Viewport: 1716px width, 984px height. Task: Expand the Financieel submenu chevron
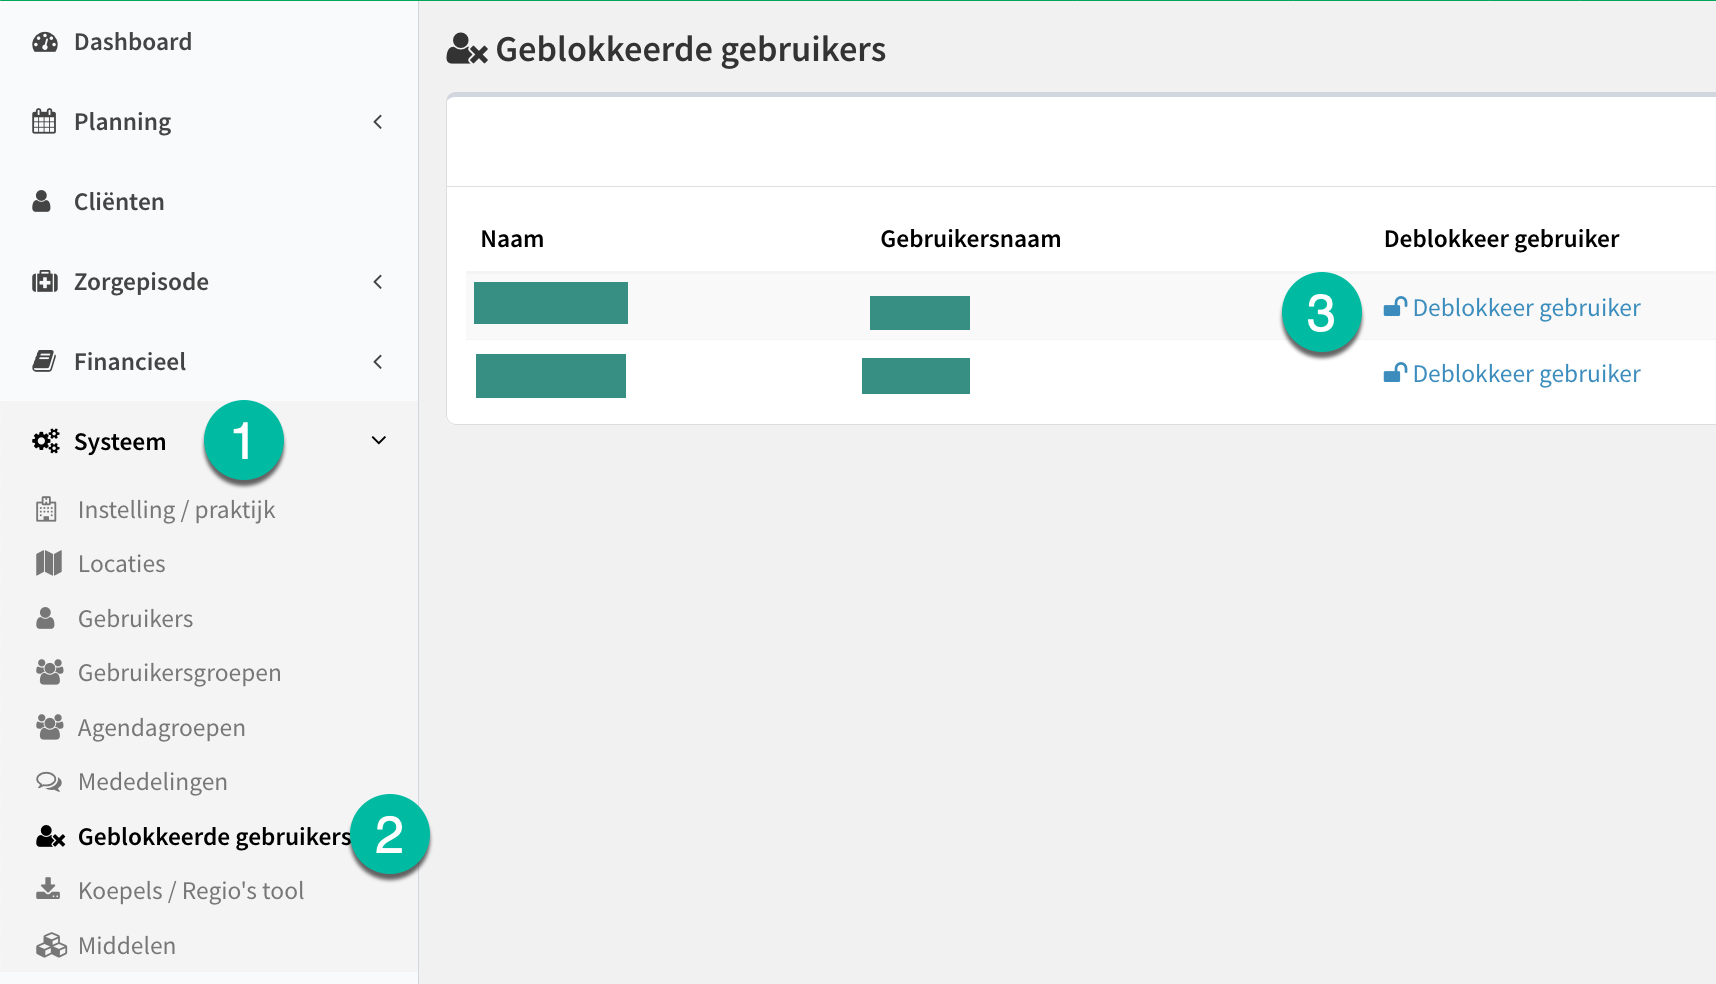pos(378,362)
